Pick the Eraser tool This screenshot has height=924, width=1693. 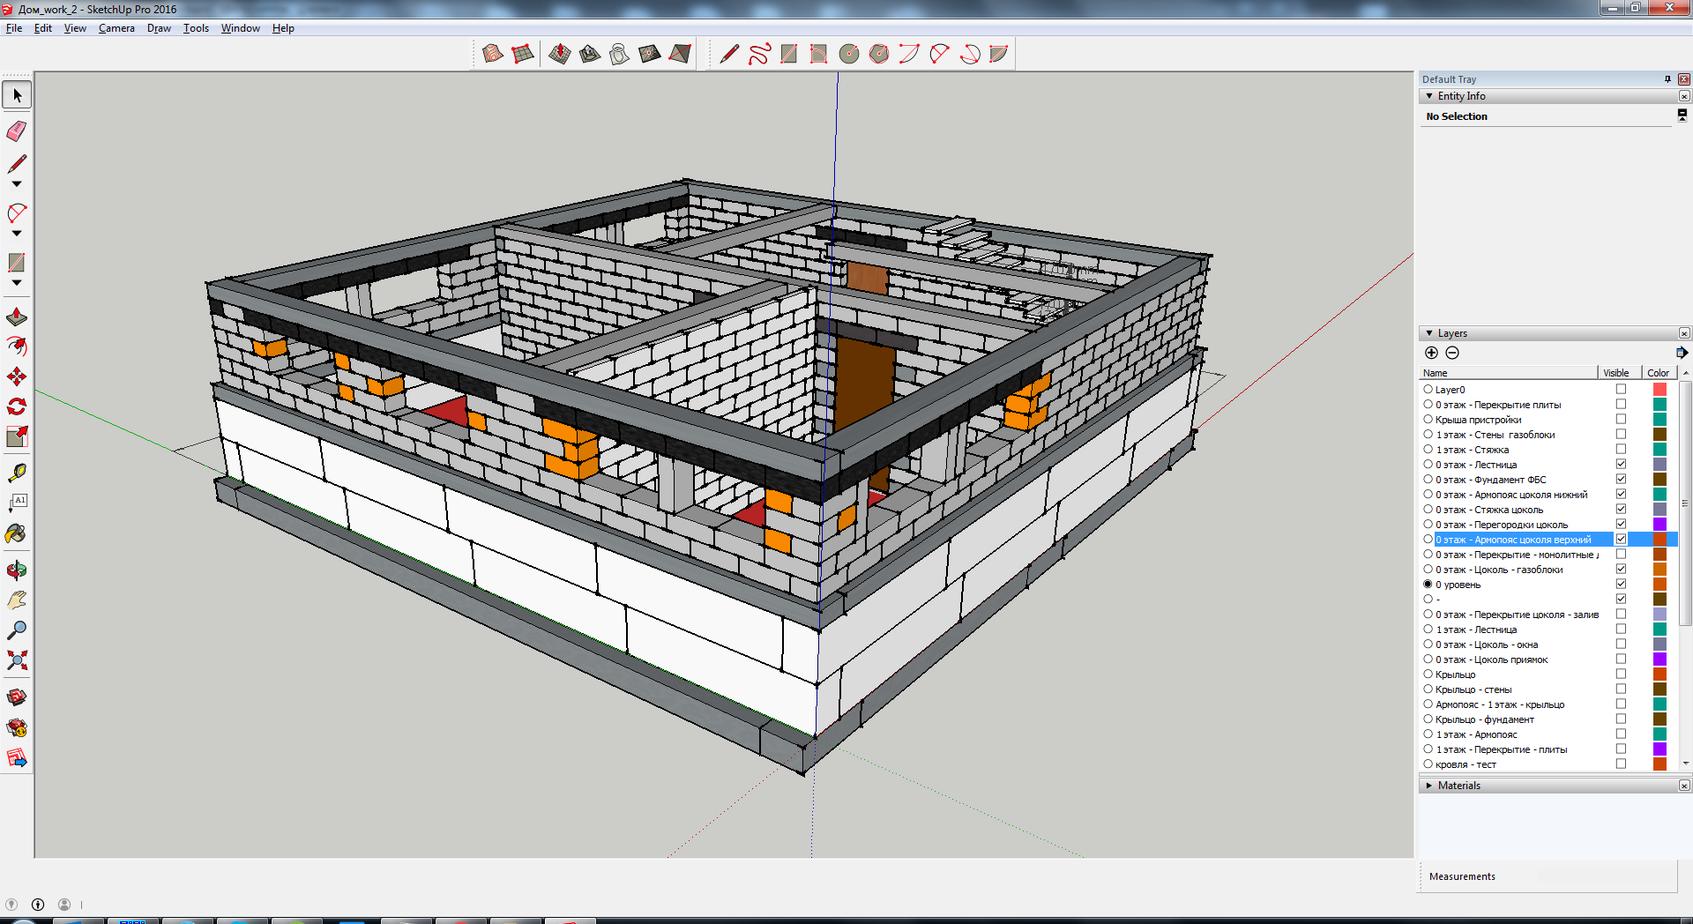tap(16, 131)
